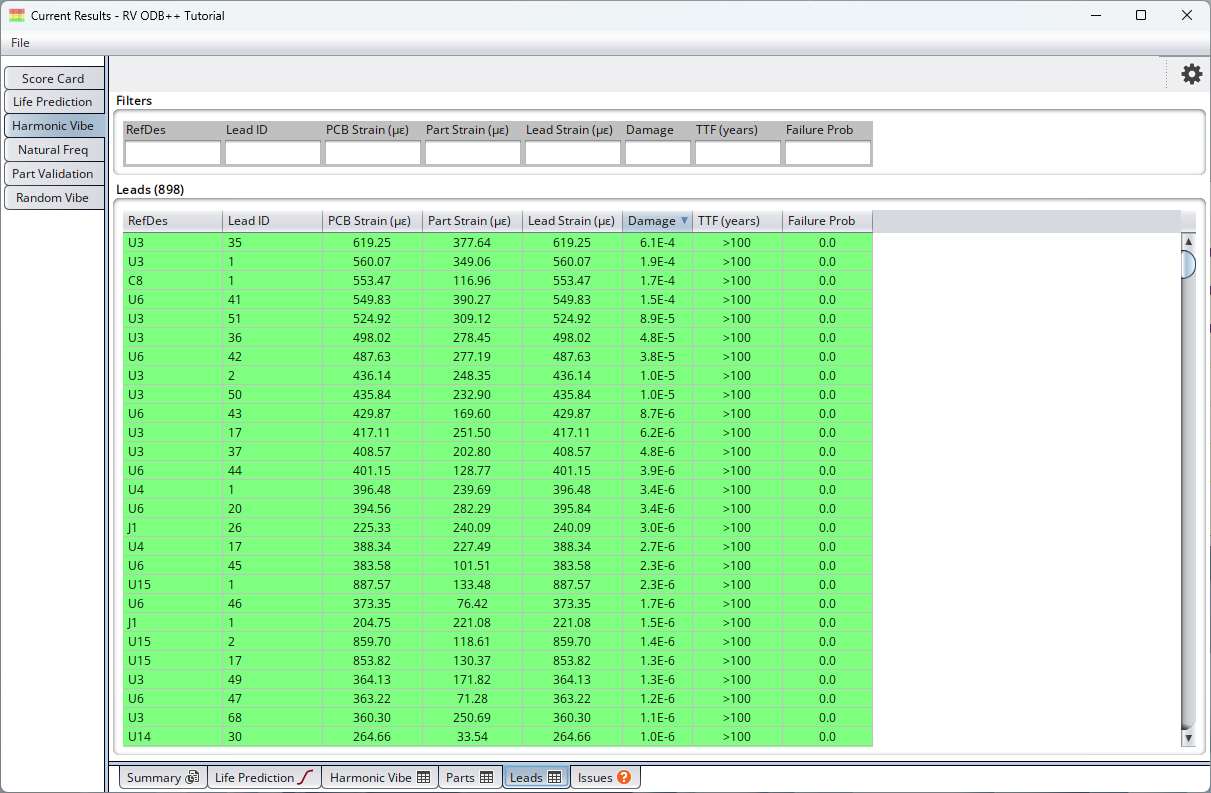Open the File menu
1211x793 pixels.
coord(20,43)
